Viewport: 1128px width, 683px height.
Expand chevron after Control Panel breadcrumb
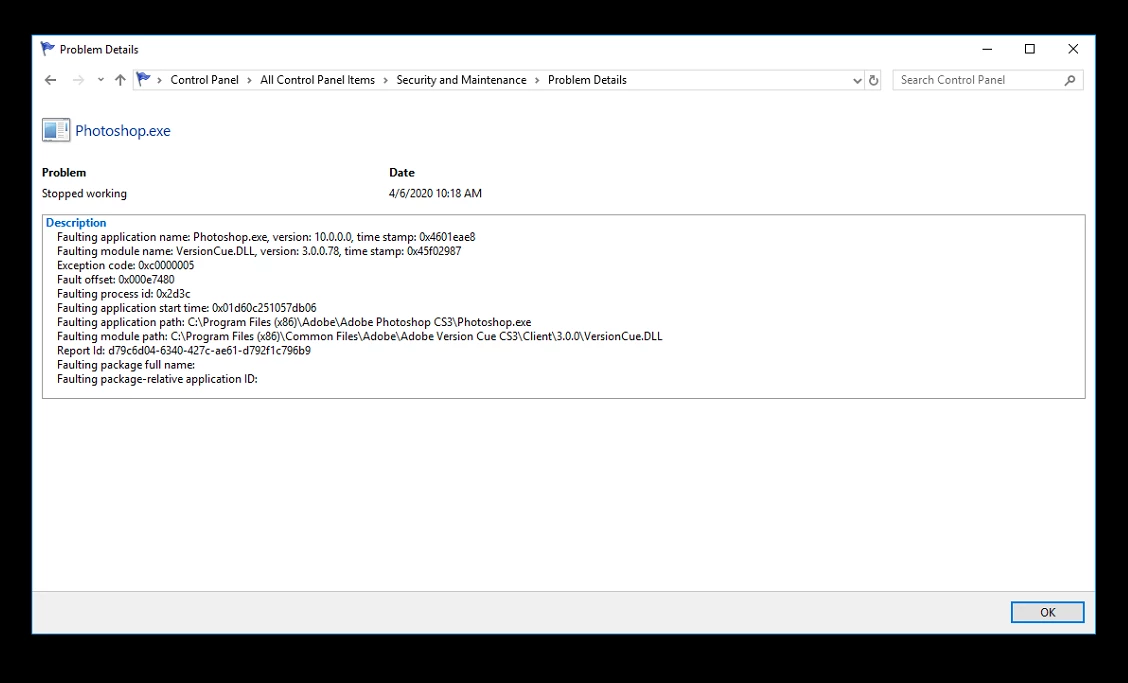[x=250, y=80]
